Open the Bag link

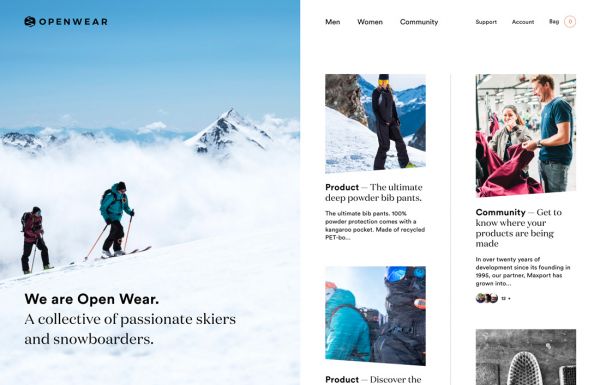554,22
